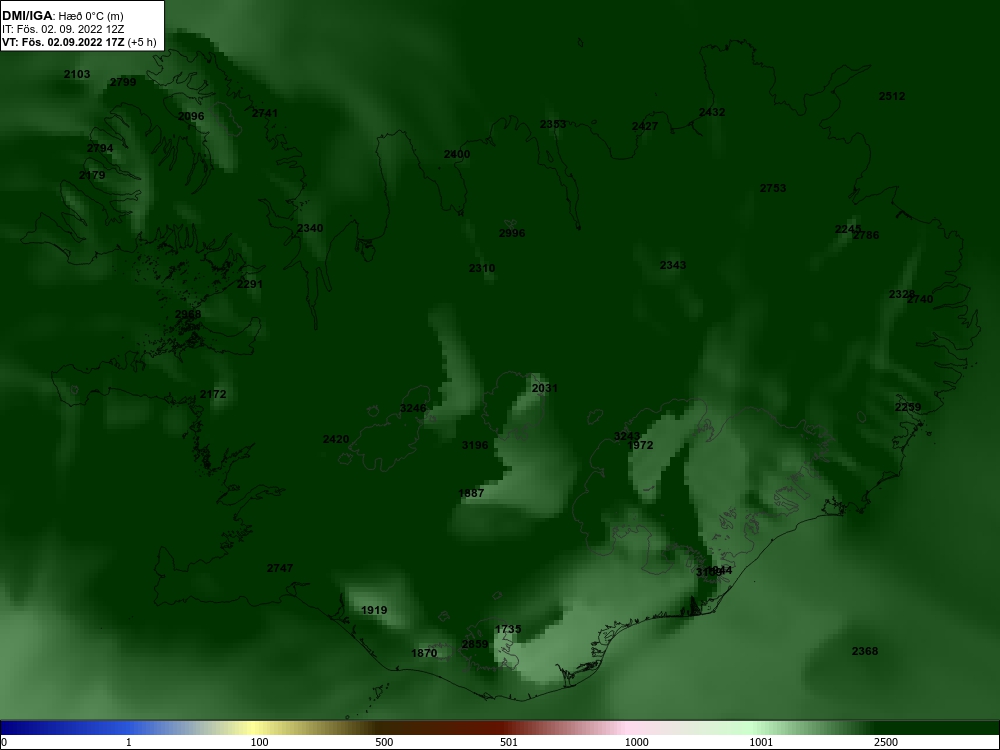Select the 1972 value
Image resolution: width=1000 pixels, height=750 pixels.
641,445
